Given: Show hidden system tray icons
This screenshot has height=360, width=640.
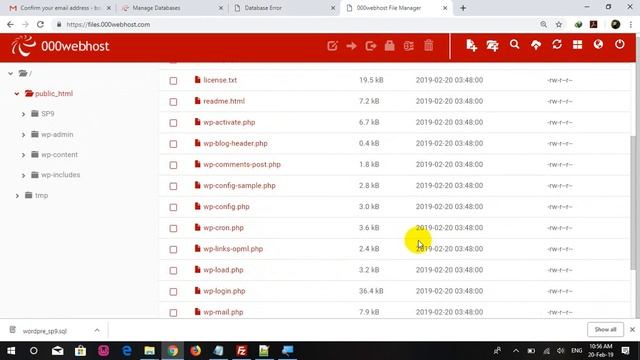Looking at the screenshot, I should point(516,351).
